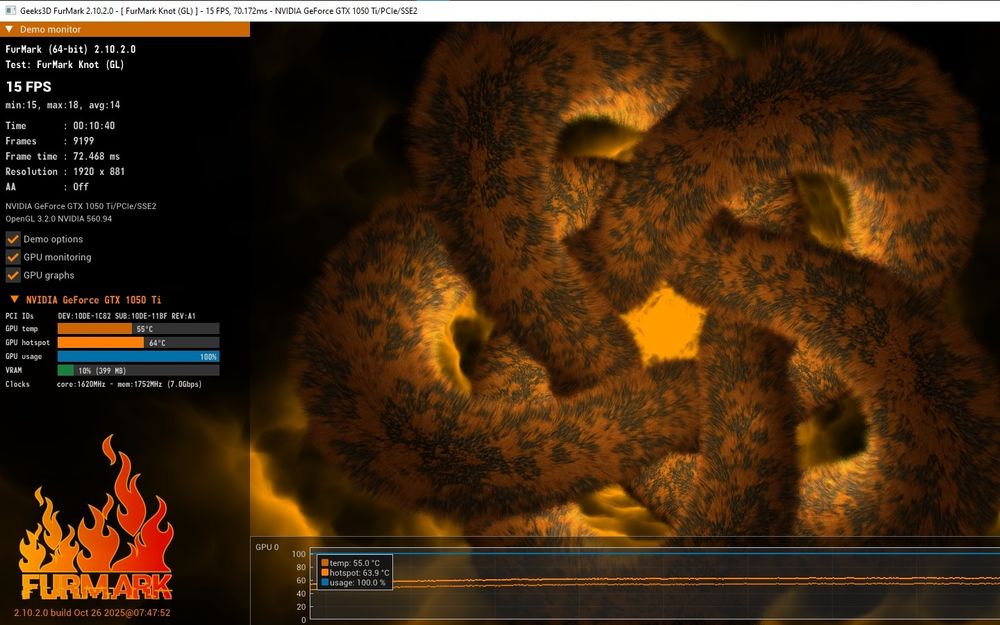The image size is (1000, 625).
Task: Click the Test: FurMark Knot (GL) line
Action: (64, 64)
